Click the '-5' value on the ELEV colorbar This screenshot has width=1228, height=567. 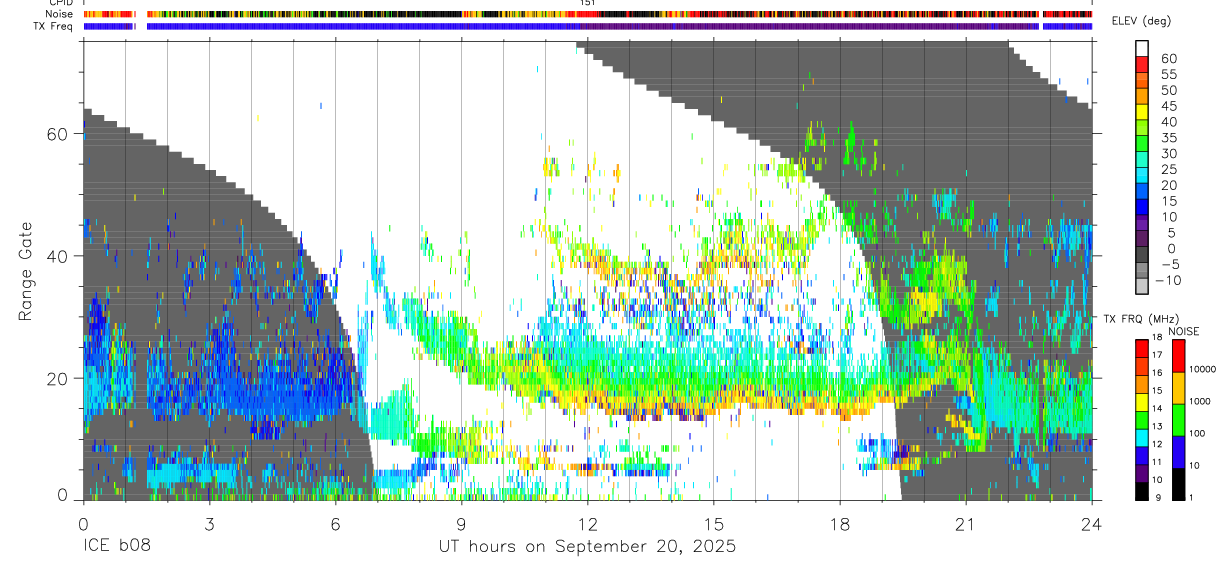(x=1169, y=264)
